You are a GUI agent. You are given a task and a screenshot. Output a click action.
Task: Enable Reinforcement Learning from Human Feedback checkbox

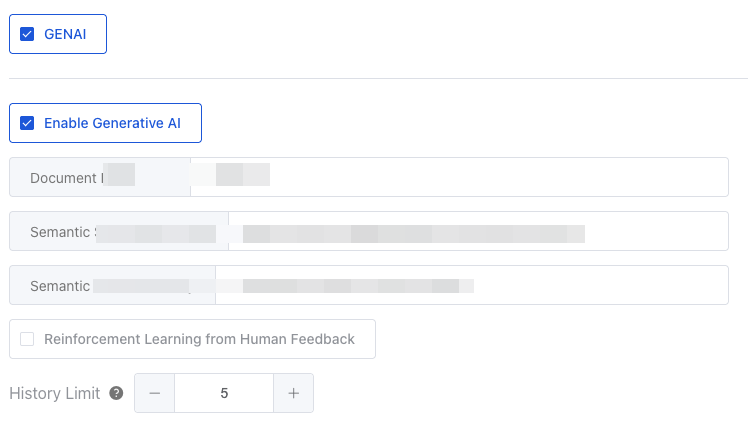click(27, 339)
